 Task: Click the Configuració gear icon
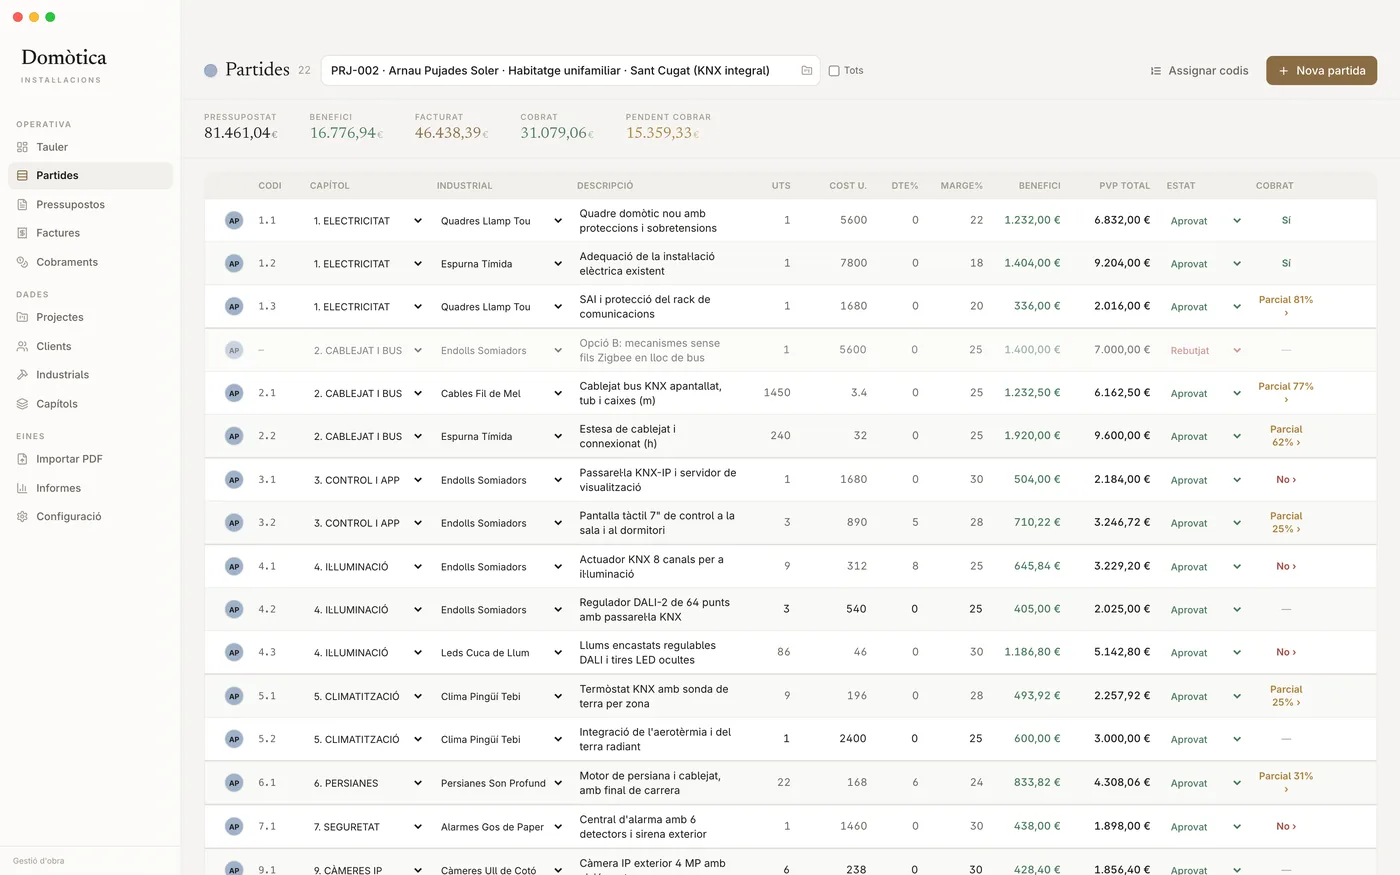pos(22,517)
